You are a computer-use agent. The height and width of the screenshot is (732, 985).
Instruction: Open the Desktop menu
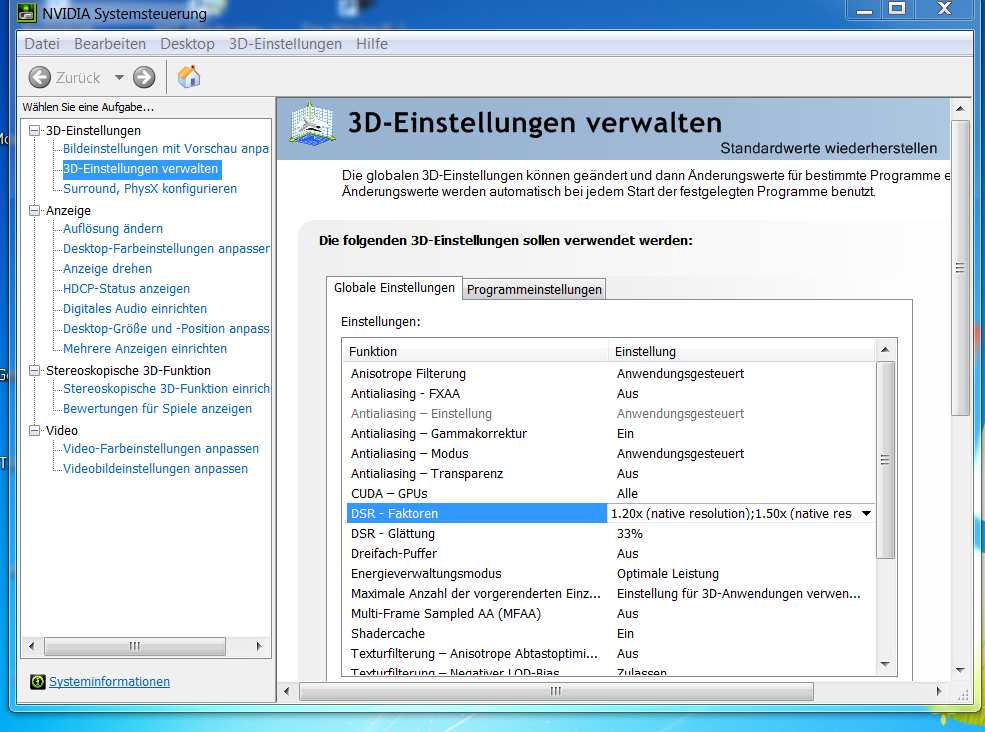coord(187,44)
